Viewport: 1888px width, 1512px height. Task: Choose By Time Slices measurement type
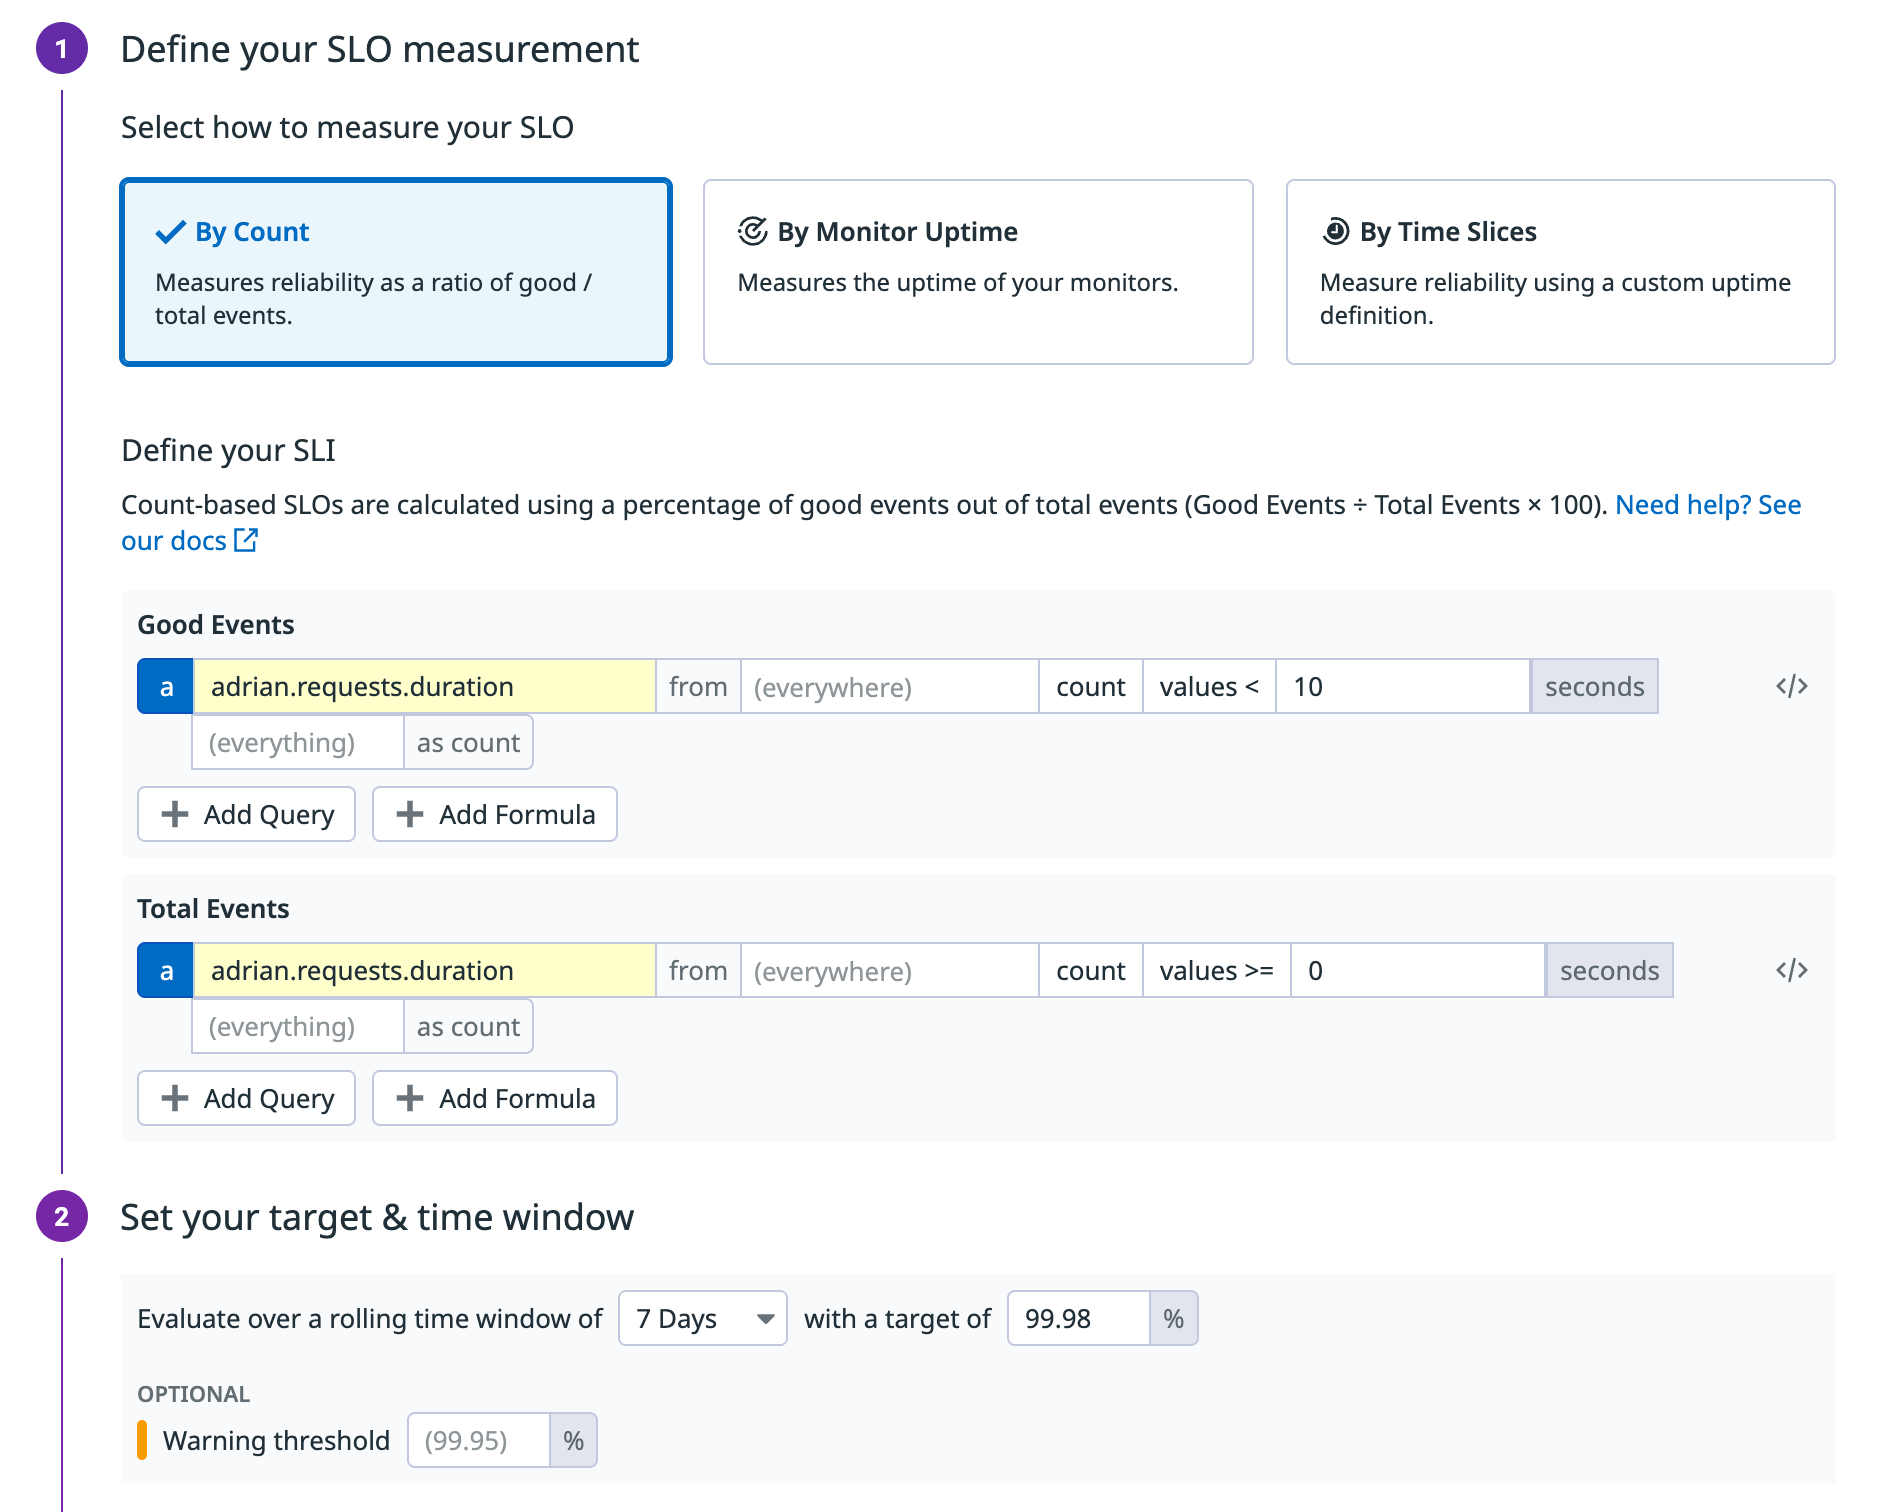click(1560, 272)
